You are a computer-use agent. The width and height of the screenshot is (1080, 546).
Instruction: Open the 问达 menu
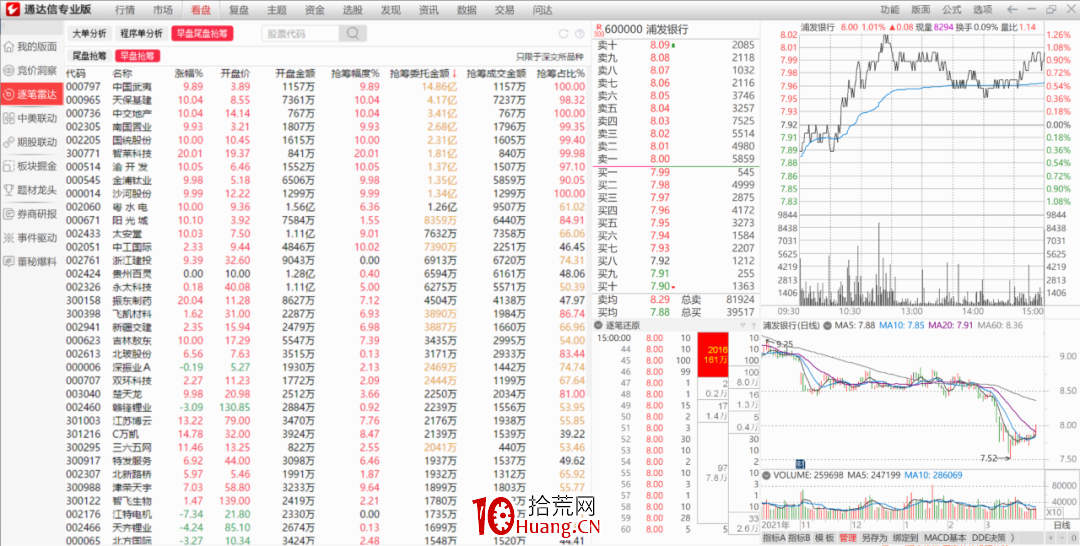coord(542,10)
